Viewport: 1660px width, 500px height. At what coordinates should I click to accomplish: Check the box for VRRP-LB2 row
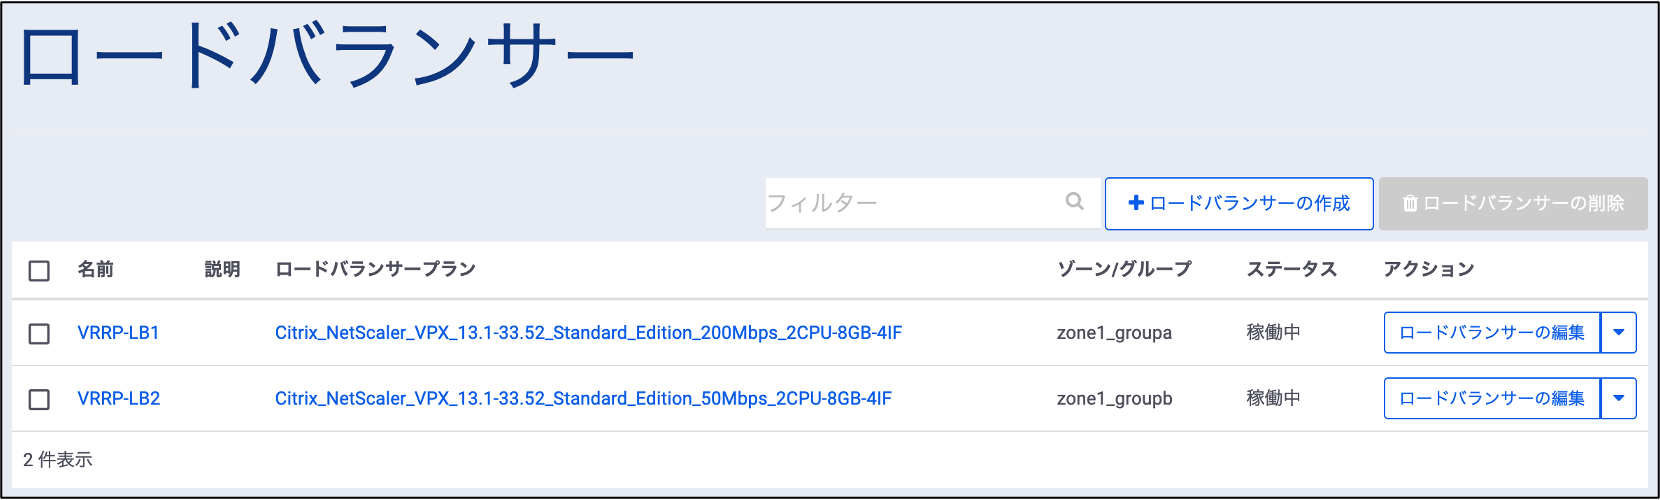tap(39, 399)
